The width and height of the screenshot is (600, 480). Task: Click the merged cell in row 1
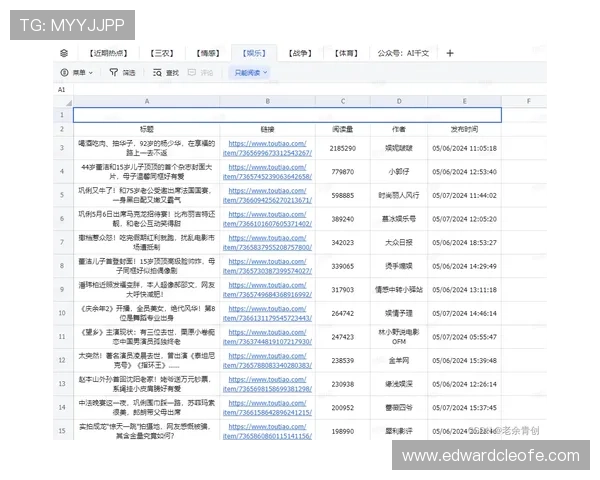pyautogui.click(x=287, y=115)
